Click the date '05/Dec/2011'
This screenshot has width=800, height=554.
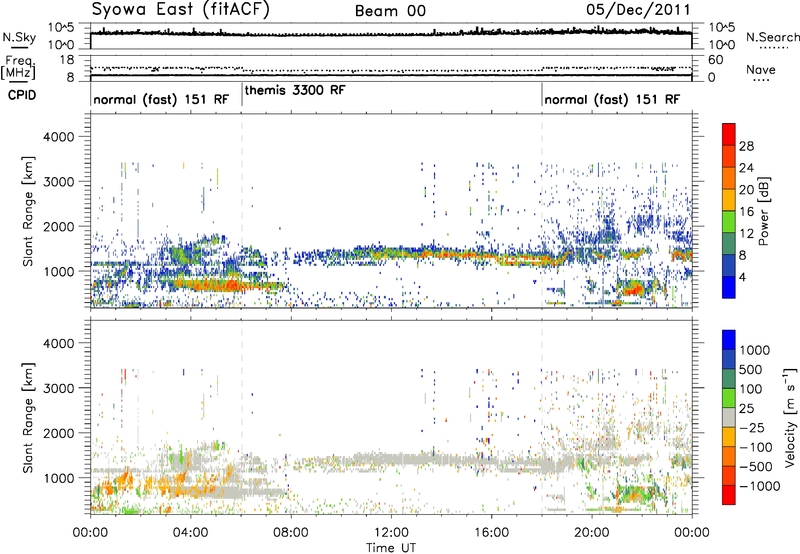(x=638, y=10)
